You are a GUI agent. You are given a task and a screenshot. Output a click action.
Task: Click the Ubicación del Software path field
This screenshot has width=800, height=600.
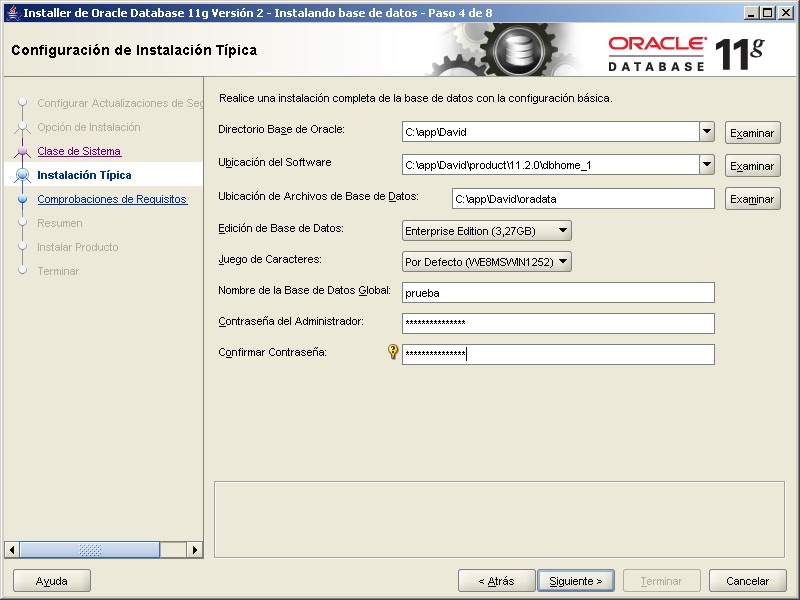tap(551, 165)
